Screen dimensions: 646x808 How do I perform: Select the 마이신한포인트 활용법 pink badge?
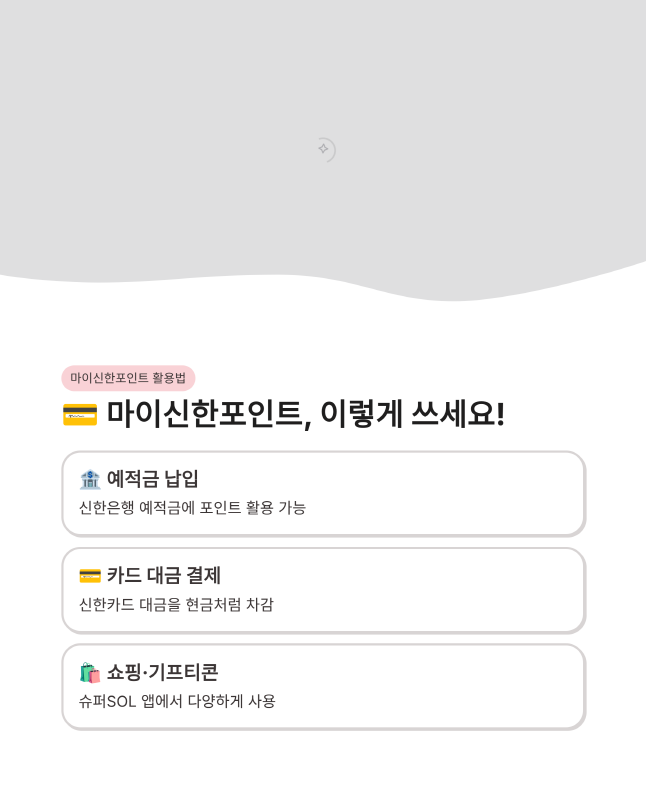pyautogui.click(x=128, y=378)
